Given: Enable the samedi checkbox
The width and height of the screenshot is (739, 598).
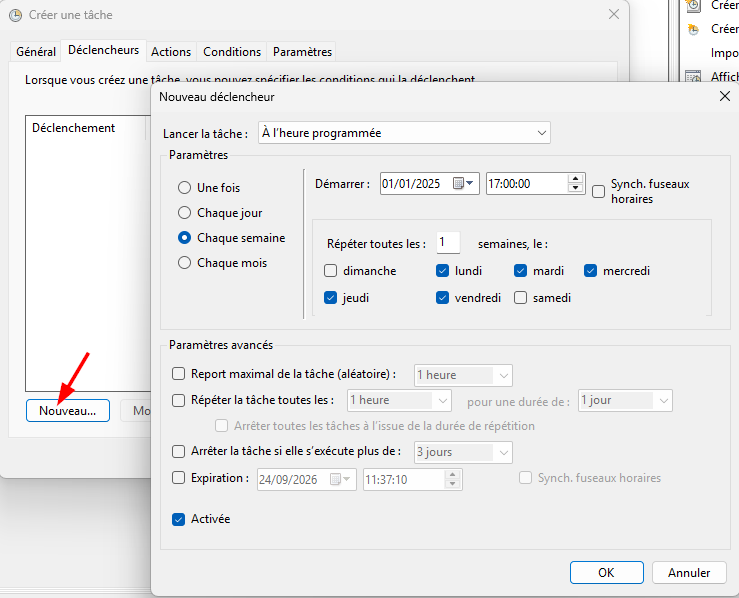Looking at the screenshot, I should [520, 298].
